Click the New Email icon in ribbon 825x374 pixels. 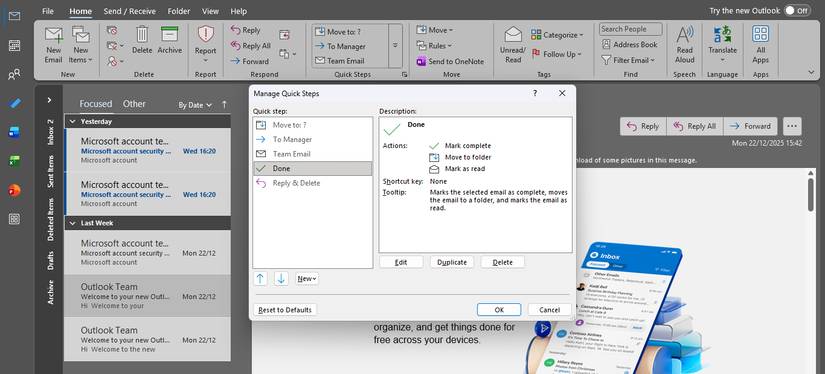53,45
